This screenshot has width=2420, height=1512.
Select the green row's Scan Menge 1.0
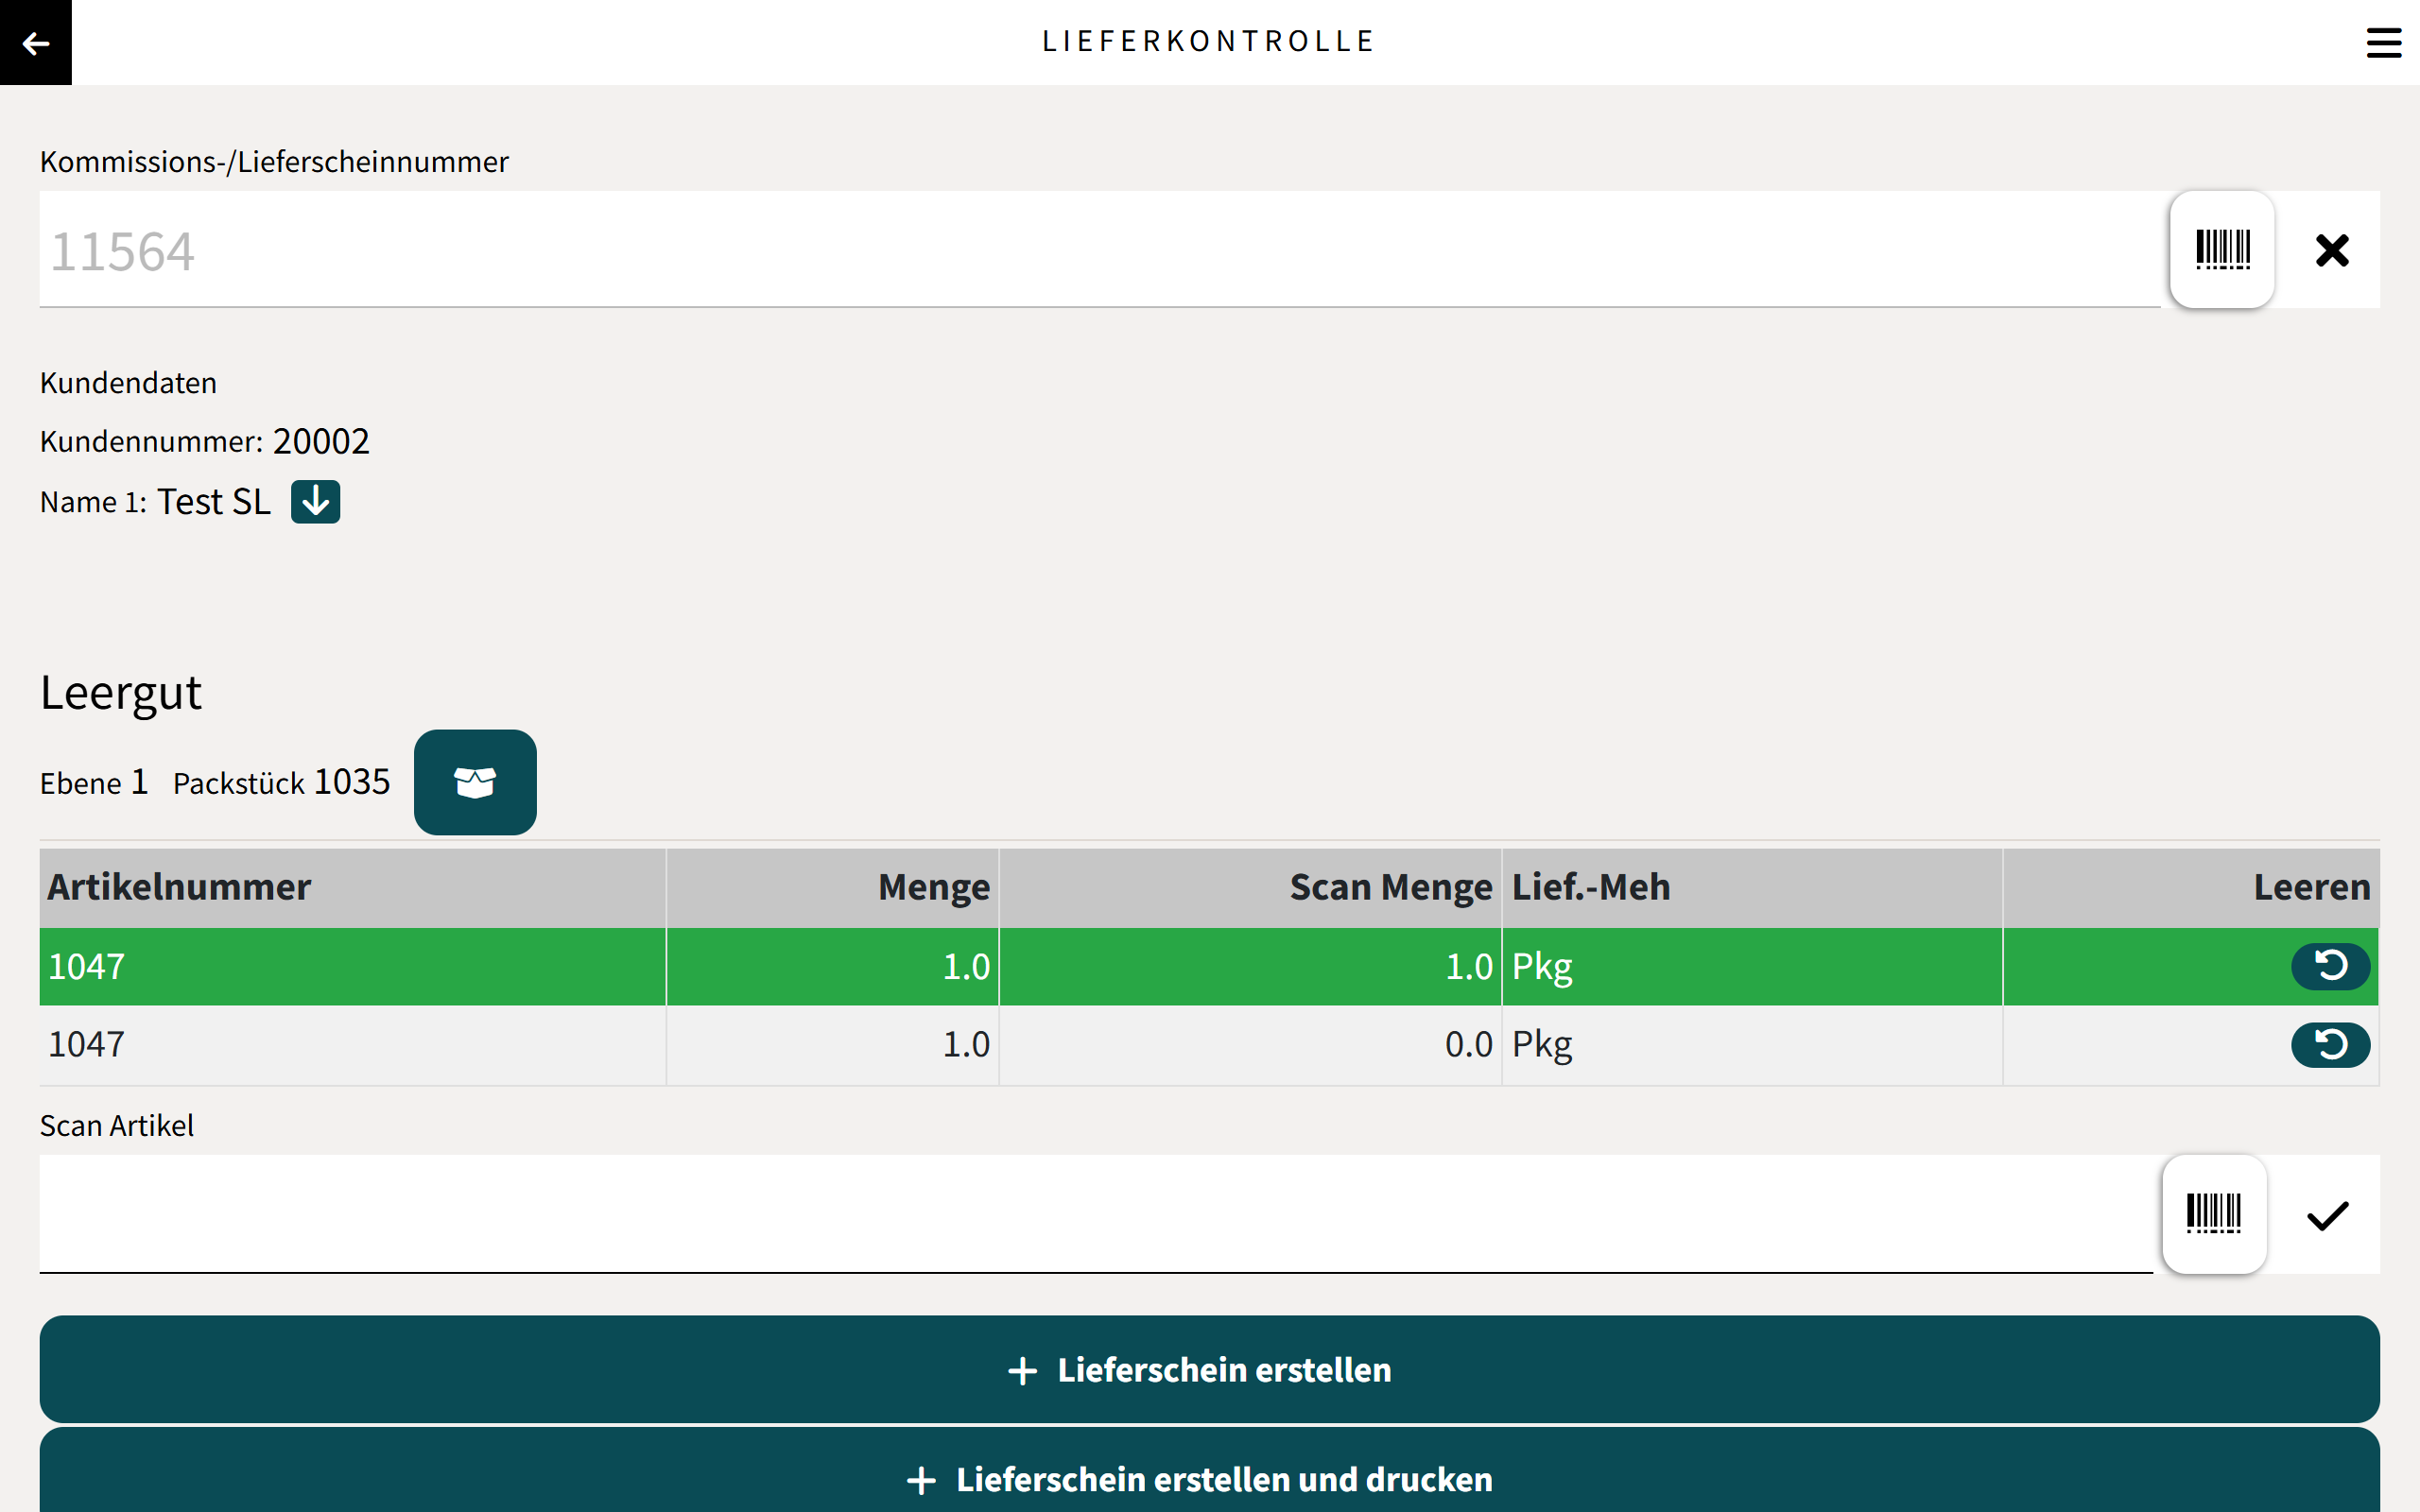point(1250,966)
